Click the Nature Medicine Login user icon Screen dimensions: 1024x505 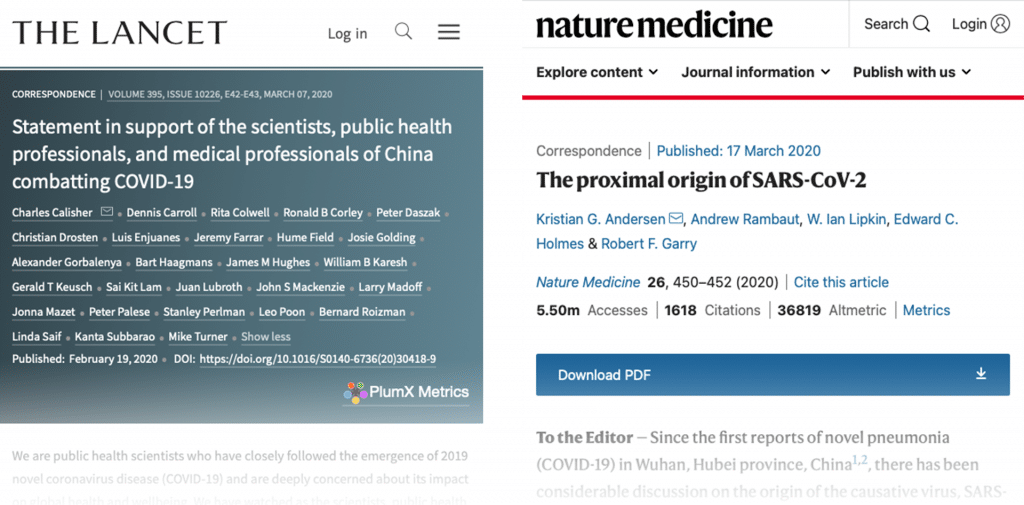1000,24
